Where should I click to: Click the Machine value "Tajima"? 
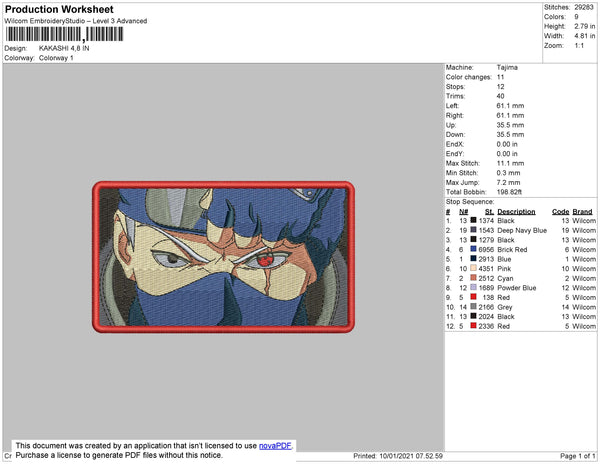[x=507, y=67]
